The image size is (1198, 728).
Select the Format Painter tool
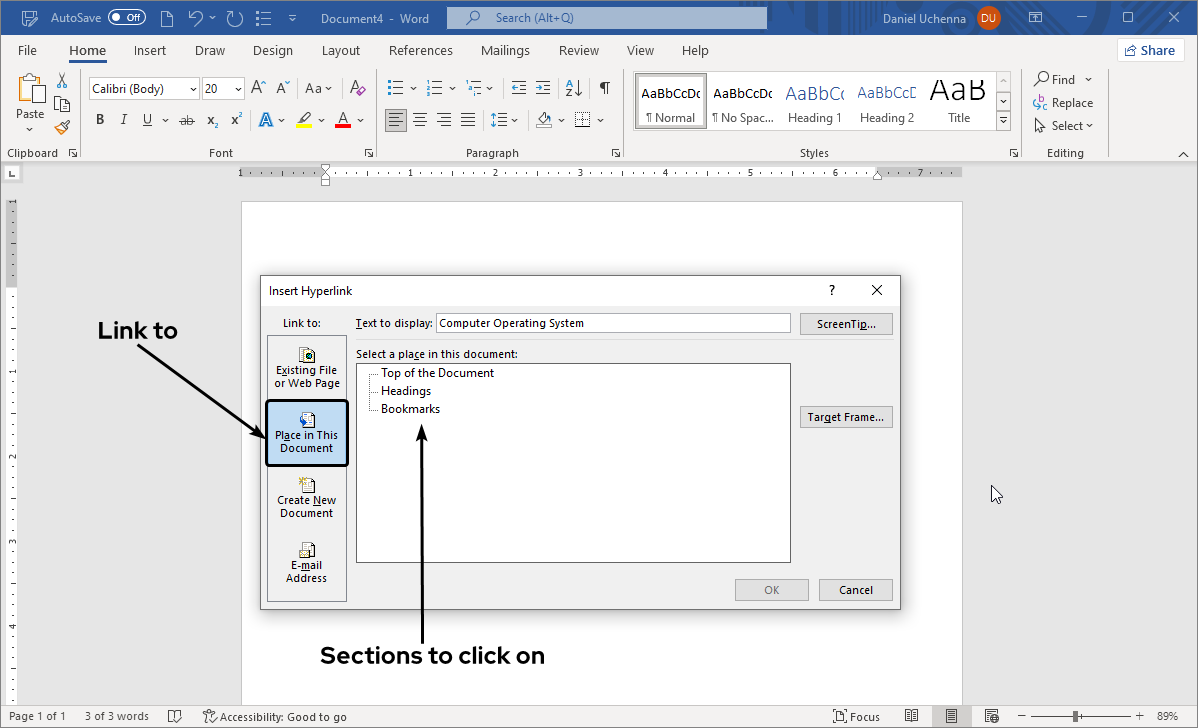[x=60, y=127]
